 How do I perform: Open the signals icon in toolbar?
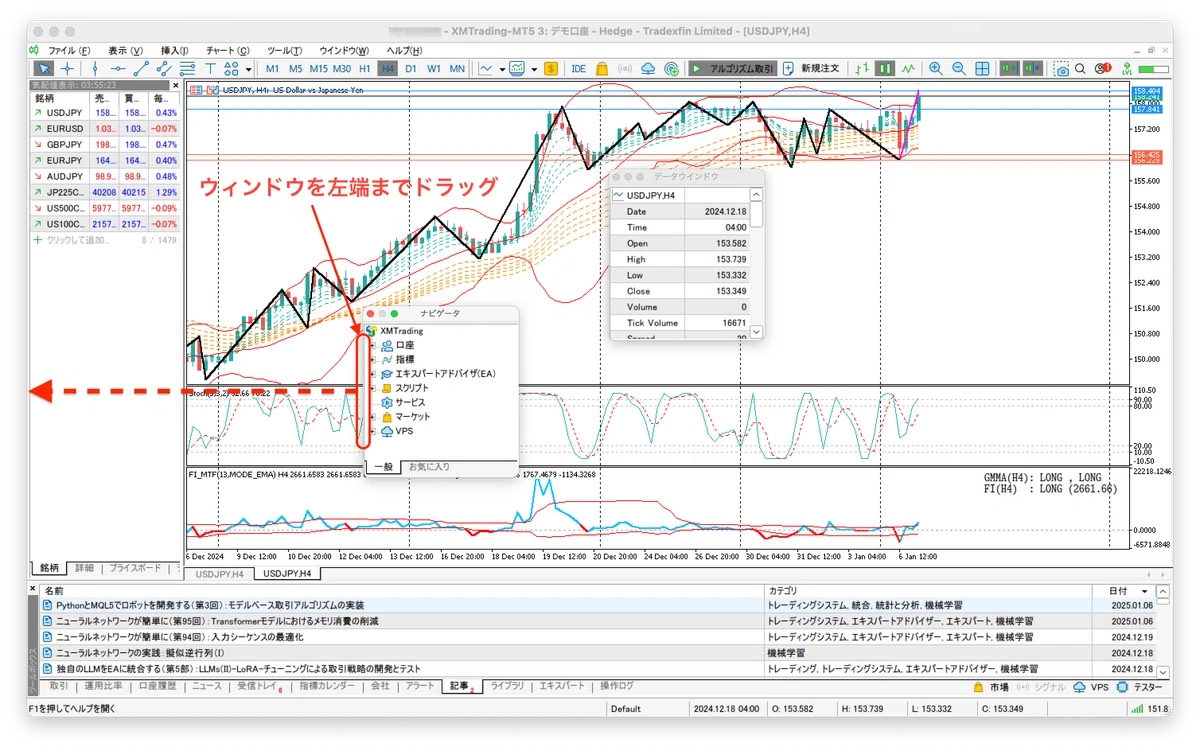tap(625, 69)
